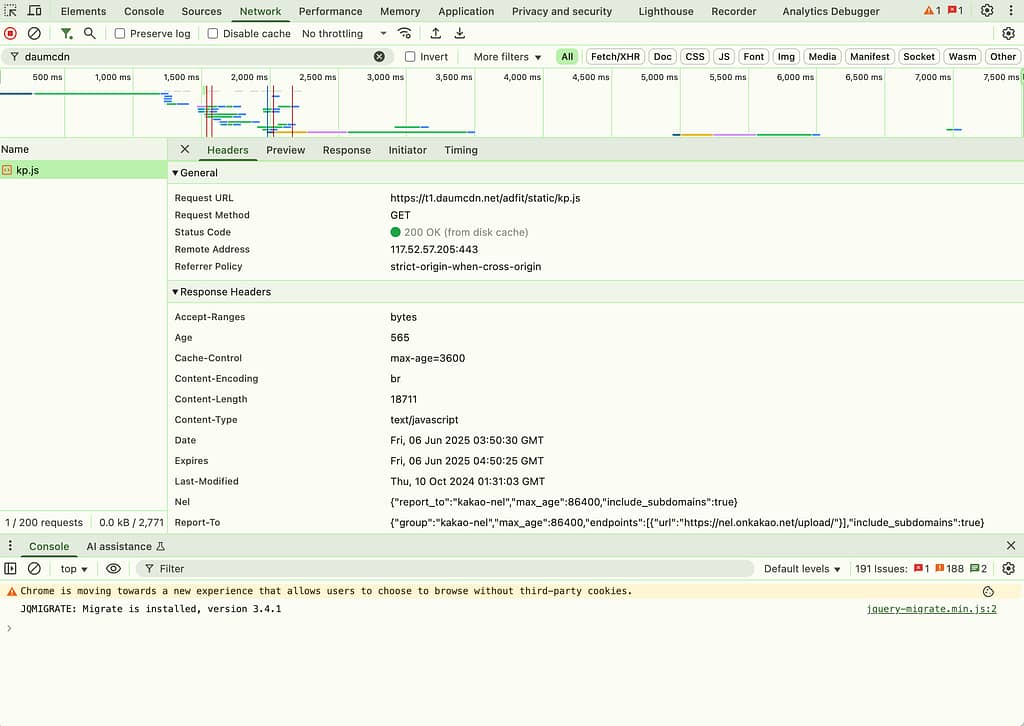Filter by Font requests
This screenshot has width=1024, height=726.
coord(753,57)
